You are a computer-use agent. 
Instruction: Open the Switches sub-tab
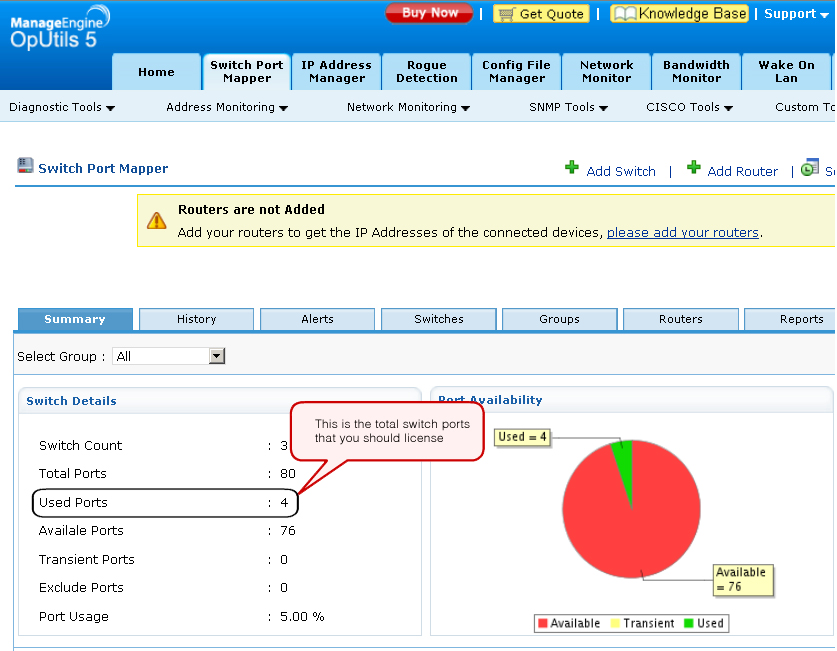pos(439,319)
